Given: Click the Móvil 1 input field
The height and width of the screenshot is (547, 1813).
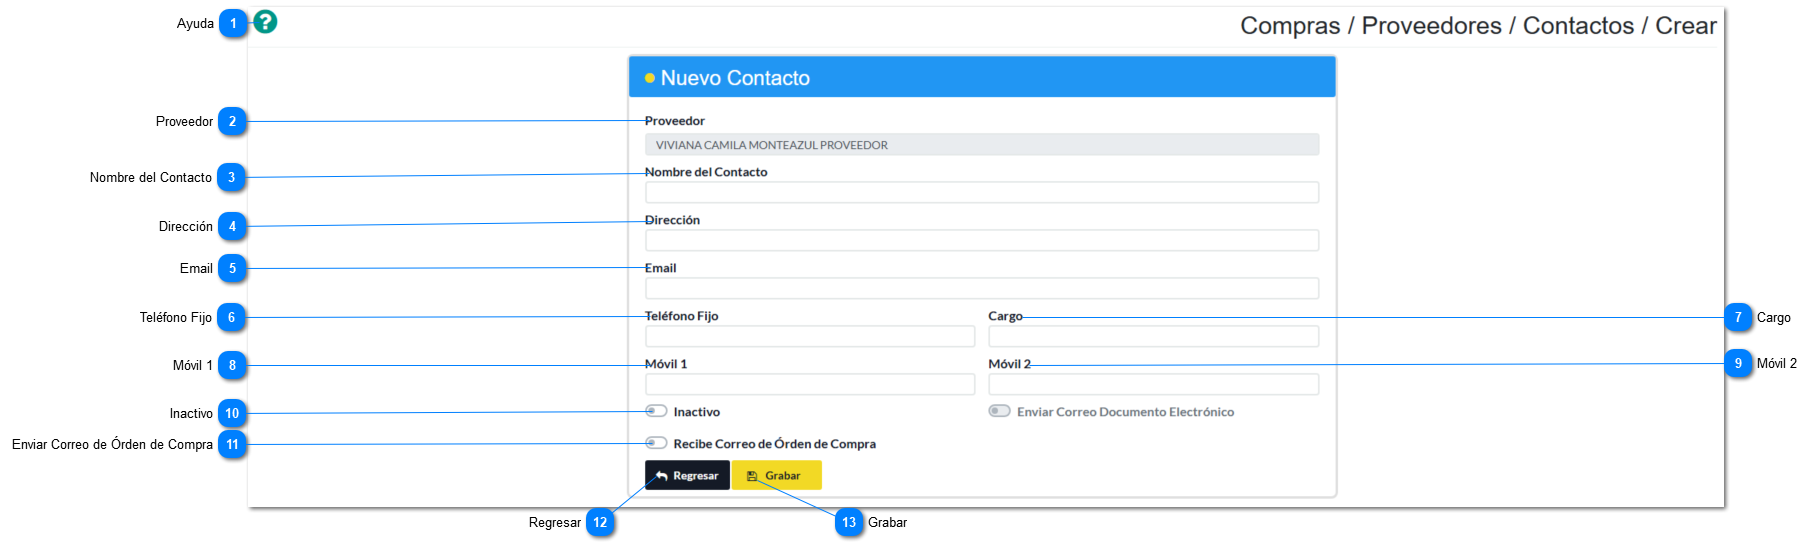Looking at the screenshot, I should coord(810,384).
